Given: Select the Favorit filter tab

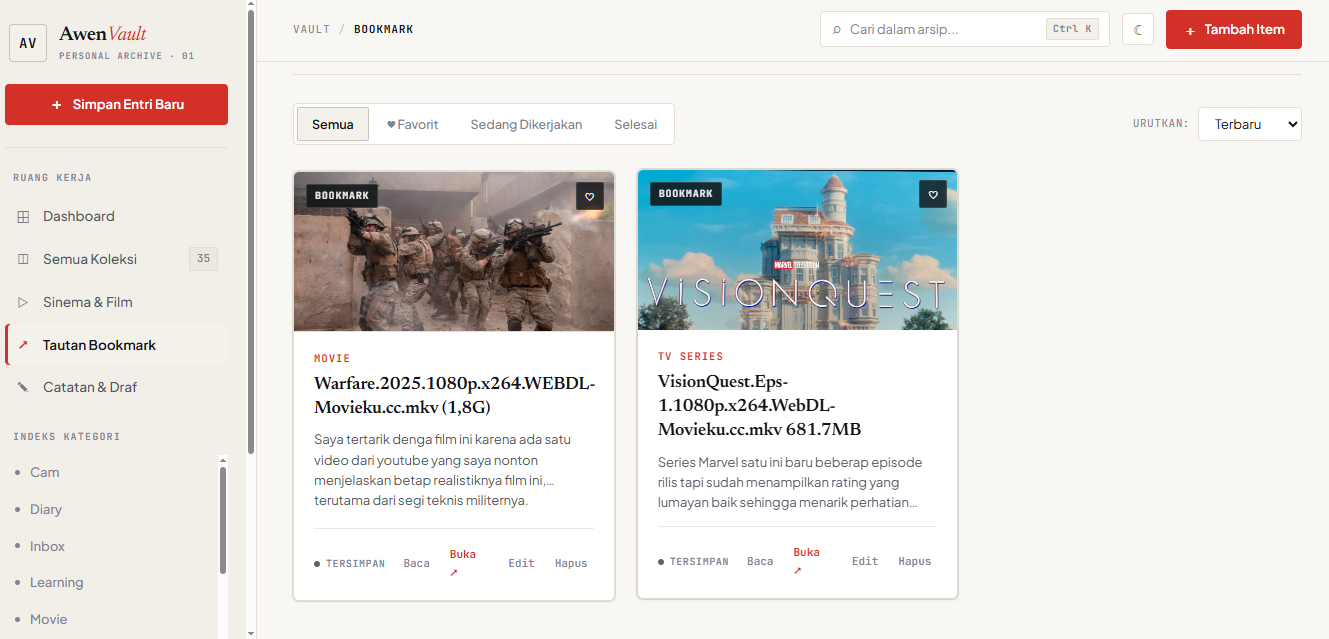Looking at the screenshot, I should (x=413, y=125).
